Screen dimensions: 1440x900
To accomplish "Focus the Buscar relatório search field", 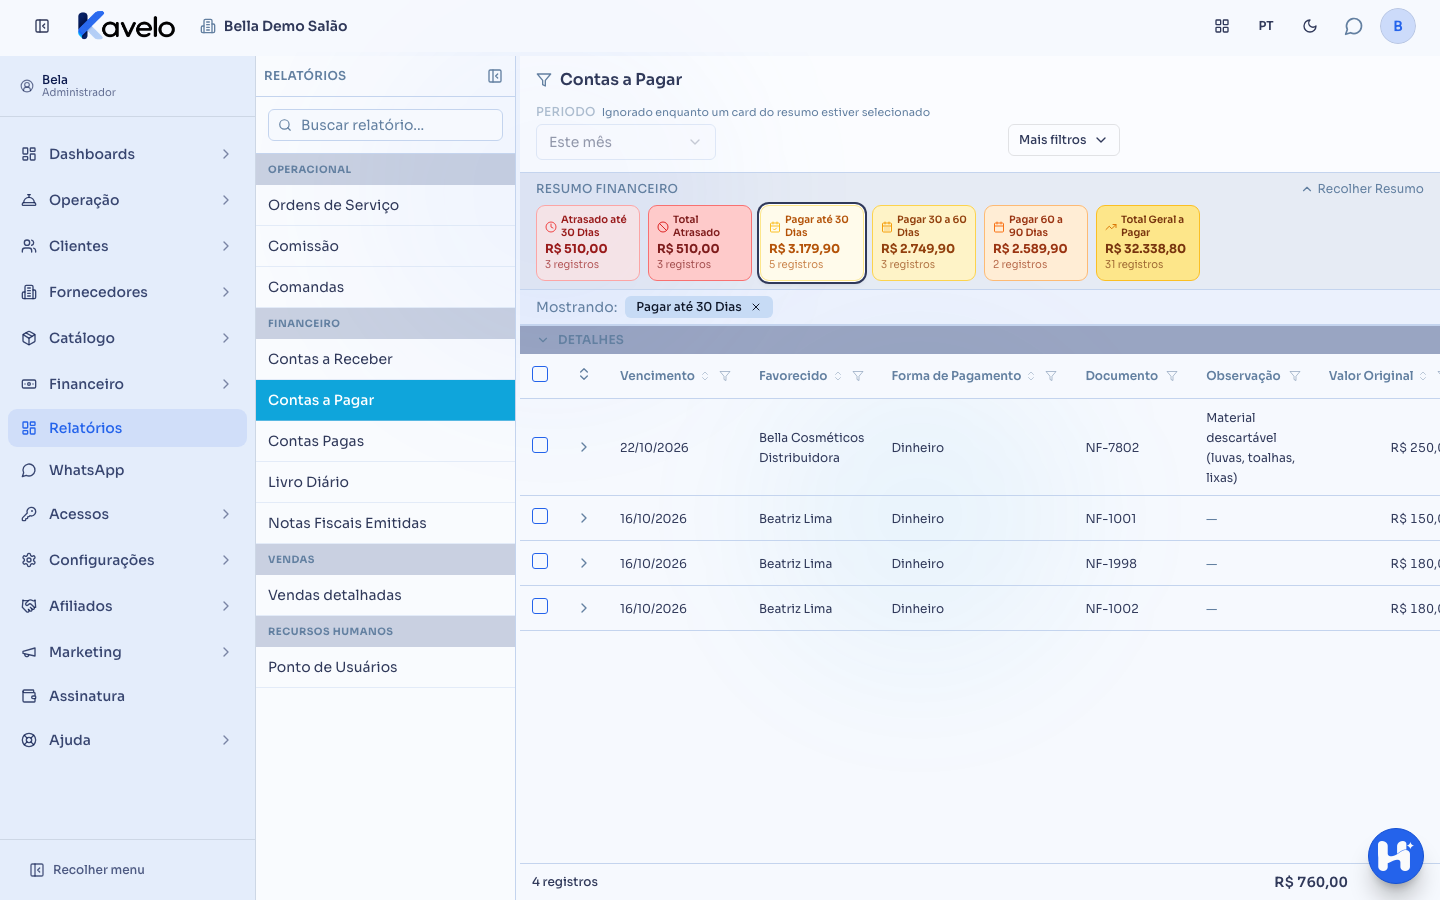I will pos(385,125).
